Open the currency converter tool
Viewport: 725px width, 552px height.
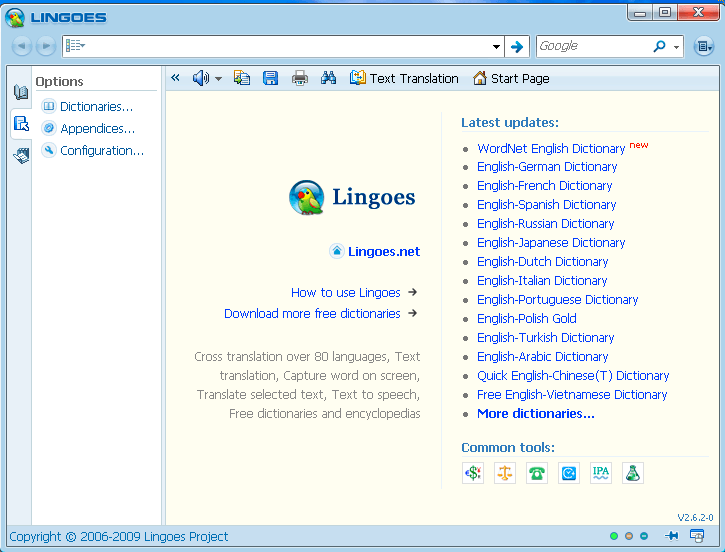pyautogui.click(x=473, y=473)
